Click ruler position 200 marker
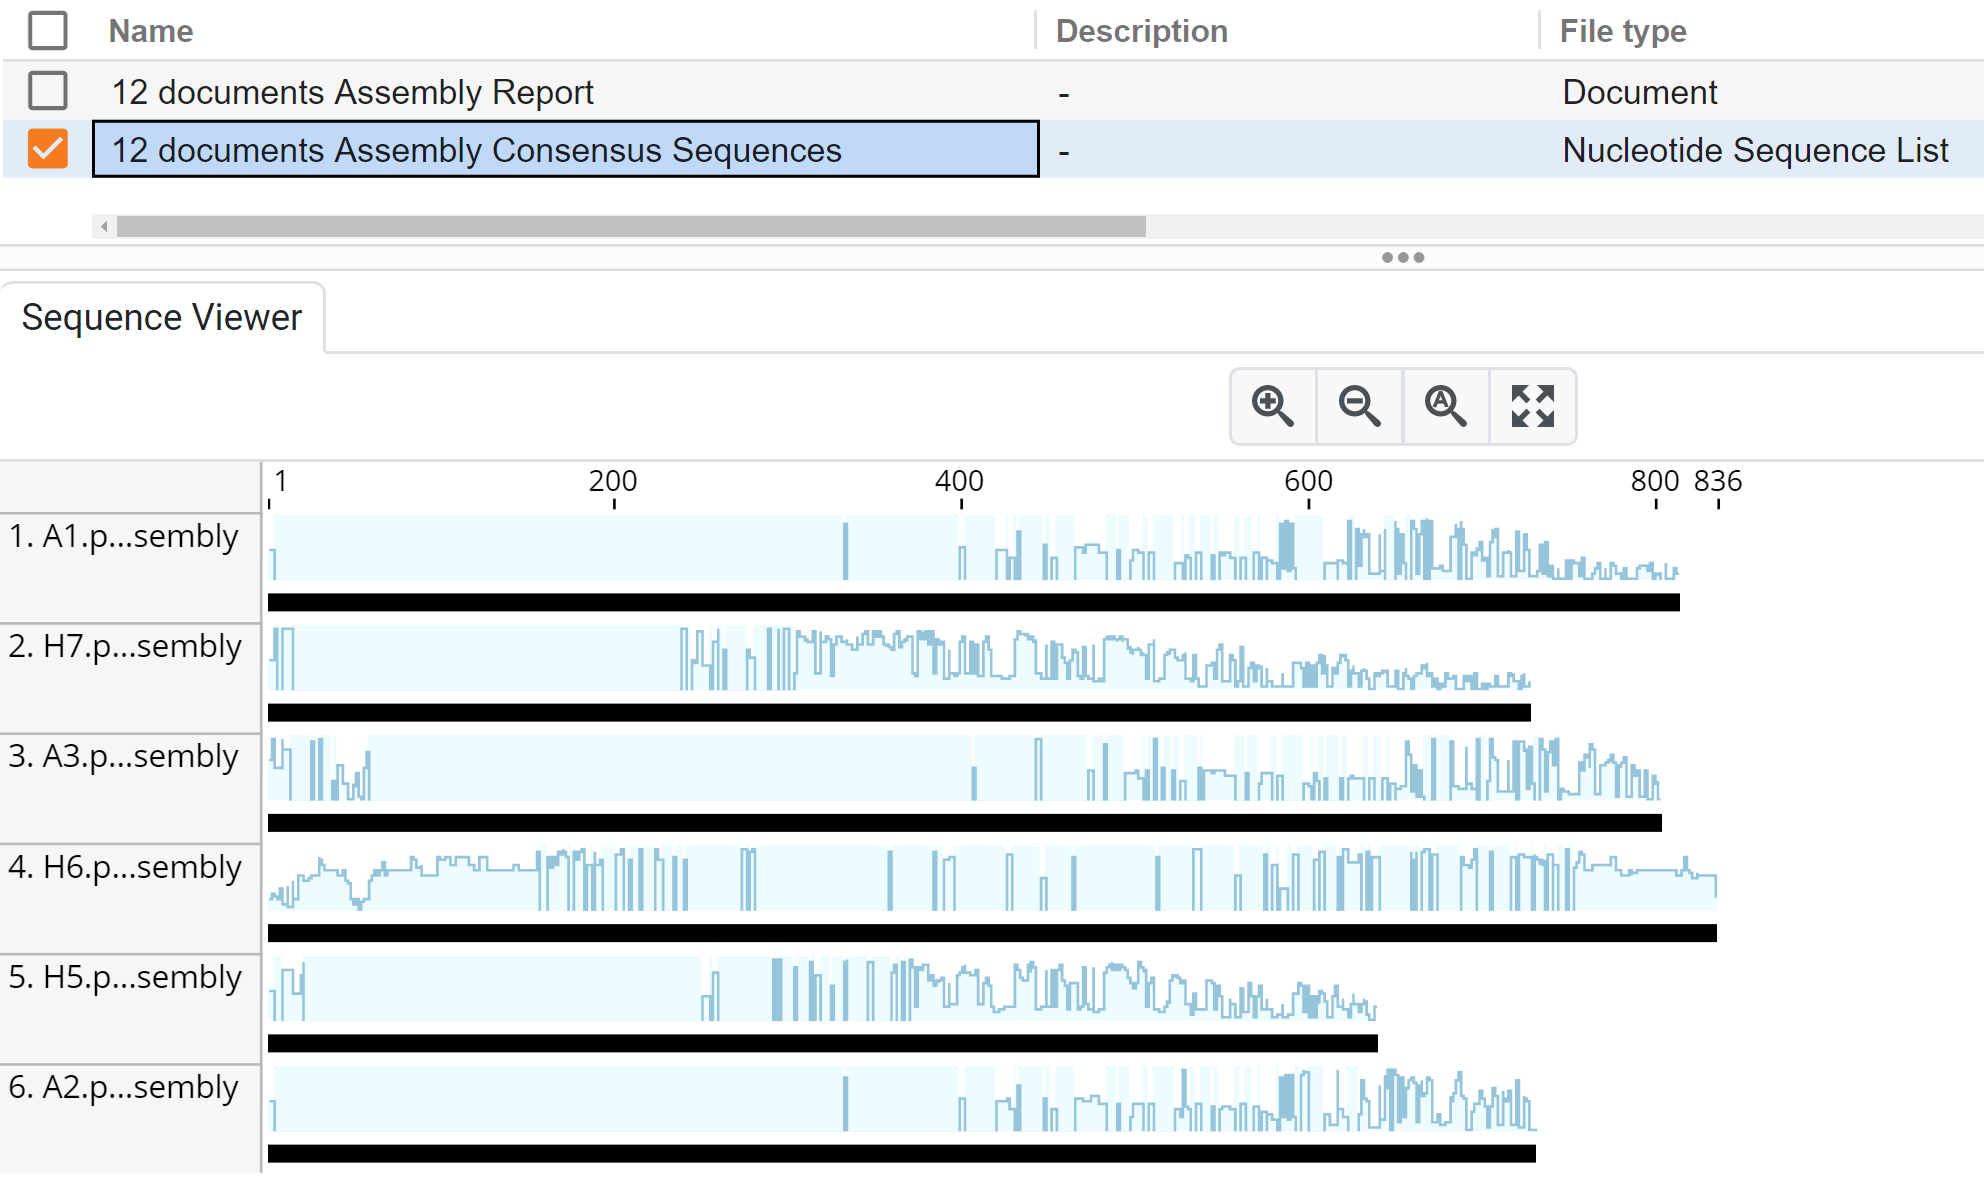The image size is (1984, 1178). 613,482
